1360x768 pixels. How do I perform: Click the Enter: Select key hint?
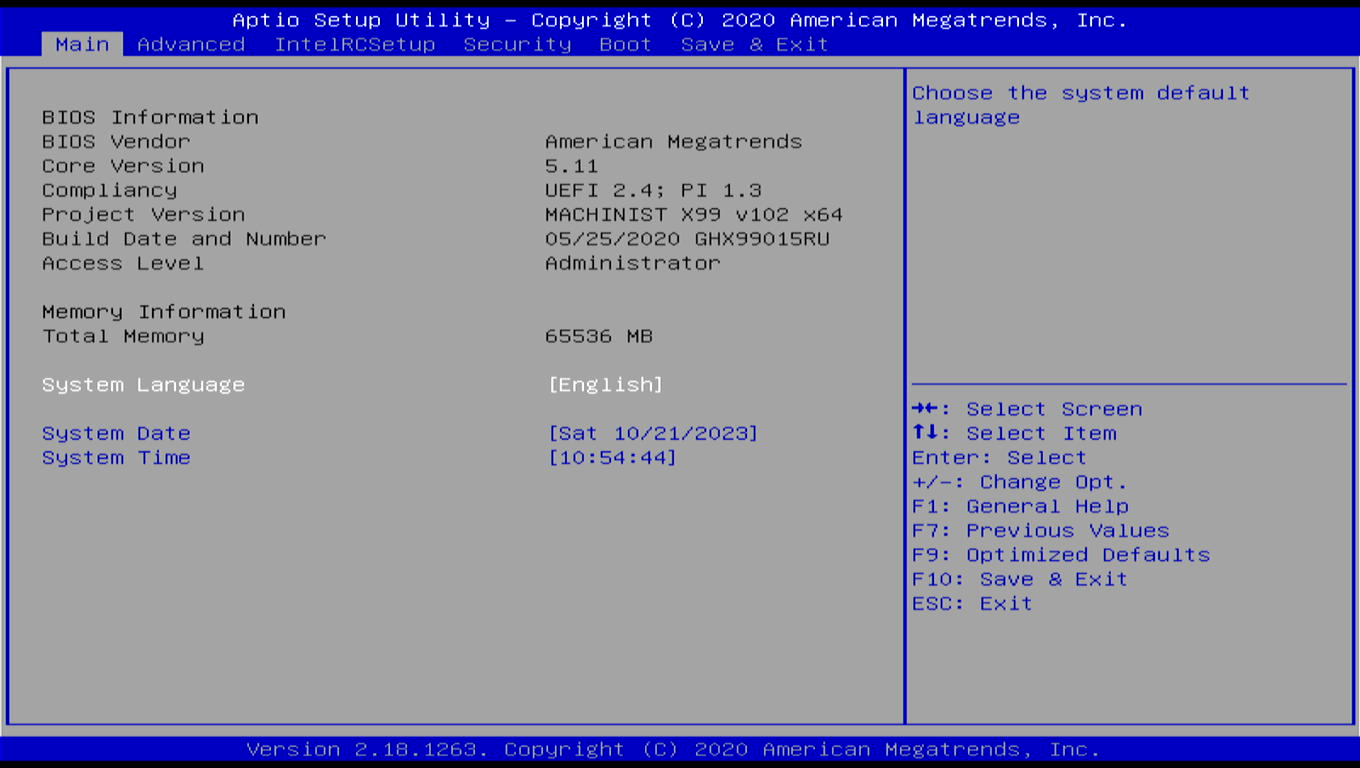coord(999,458)
